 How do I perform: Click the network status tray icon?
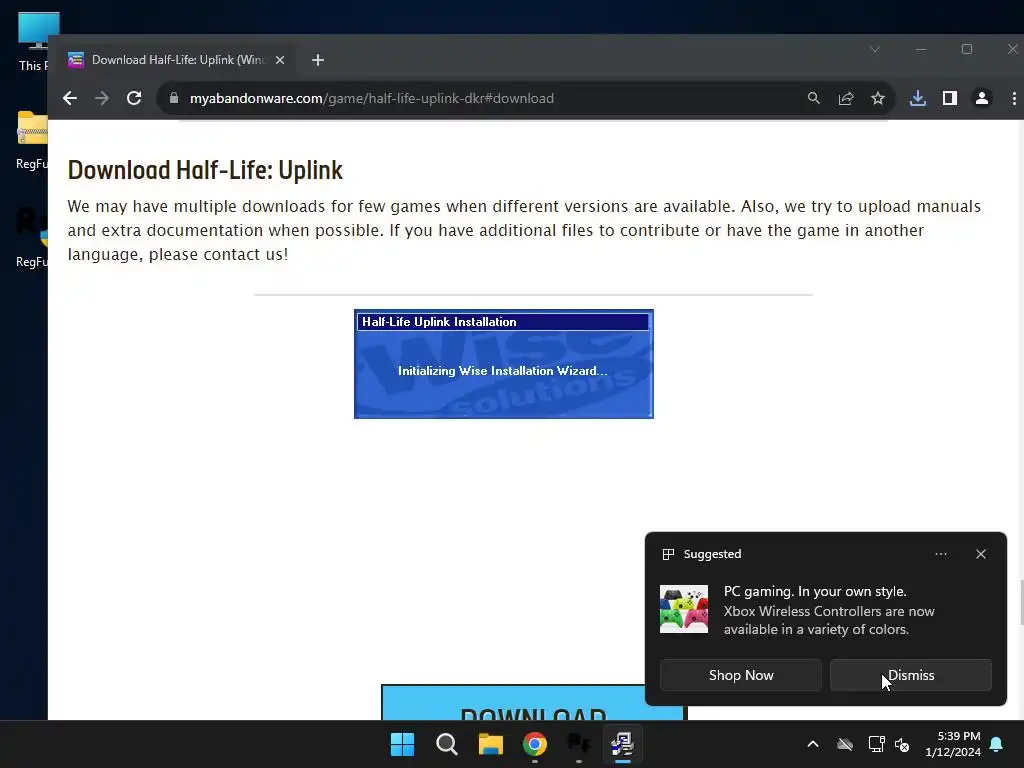(x=876, y=744)
